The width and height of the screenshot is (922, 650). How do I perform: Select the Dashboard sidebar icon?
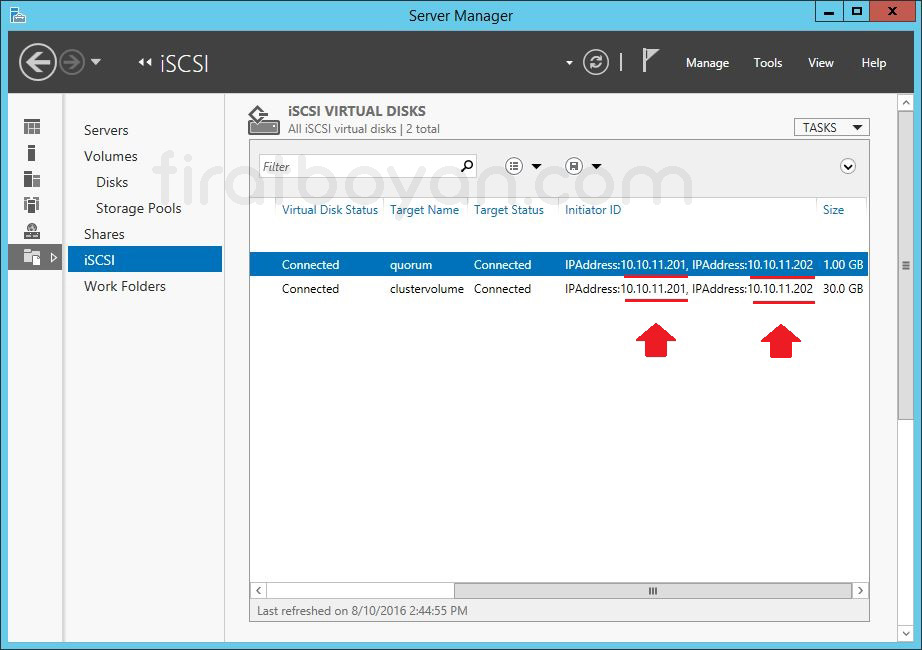(32, 126)
